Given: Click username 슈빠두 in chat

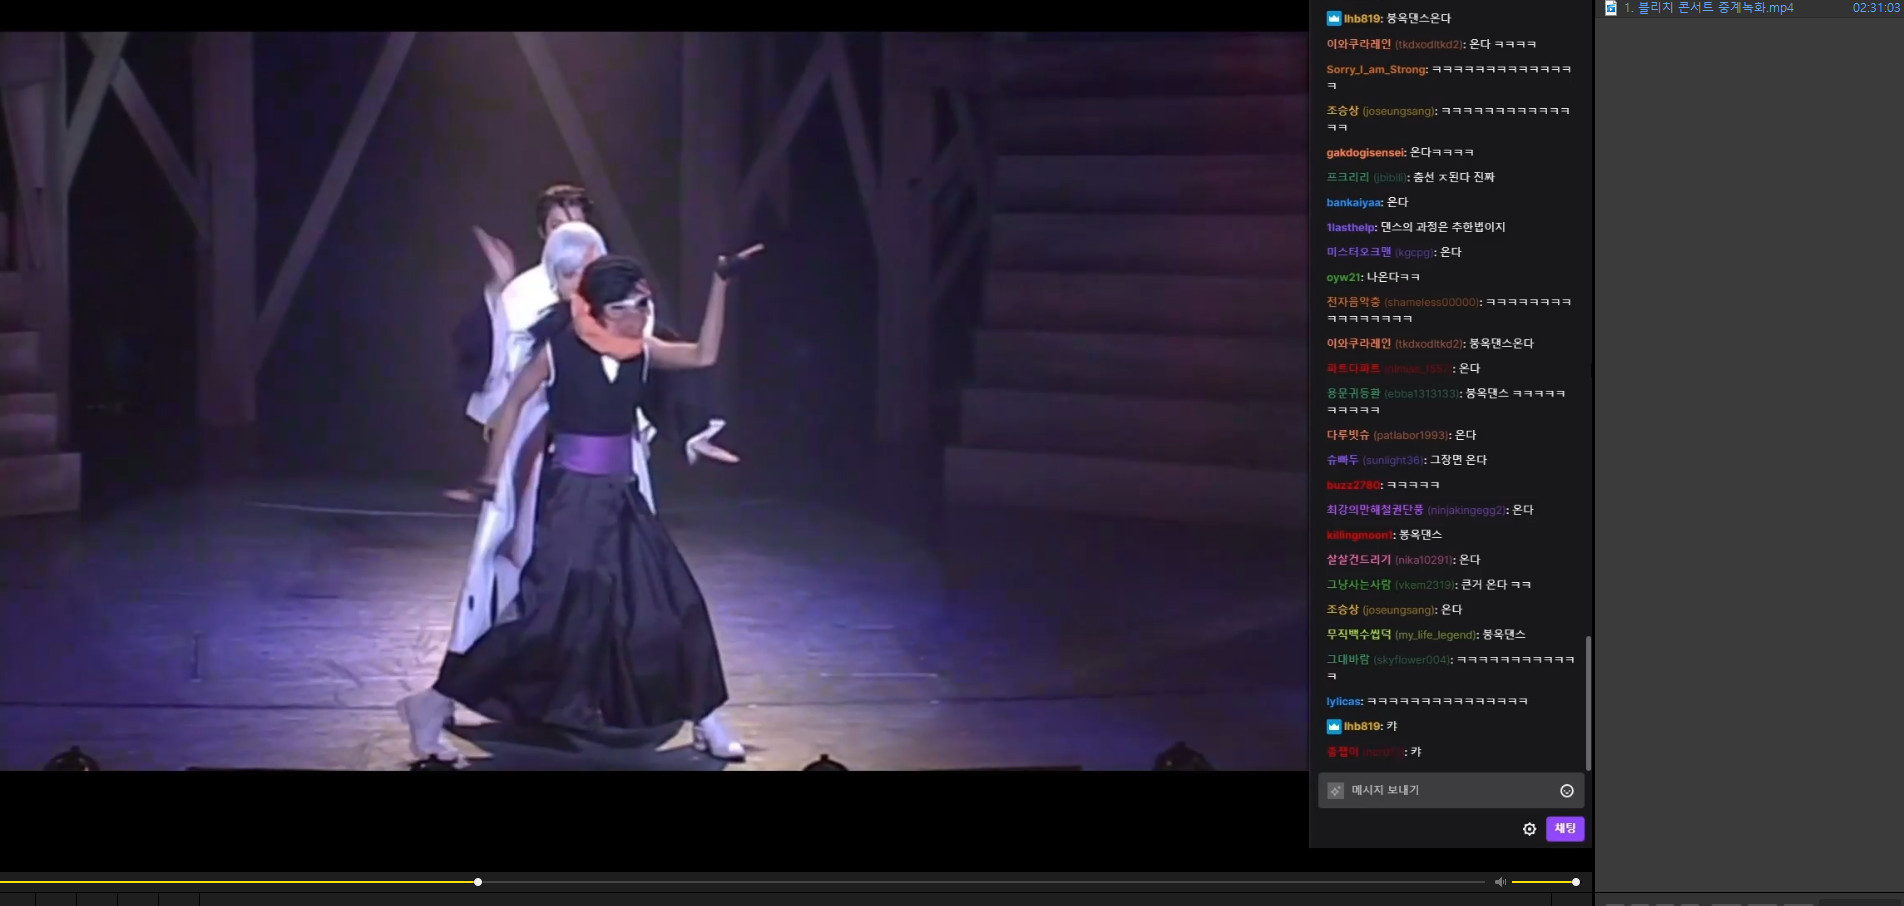Looking at the screenshot, I should point(1343,460).
